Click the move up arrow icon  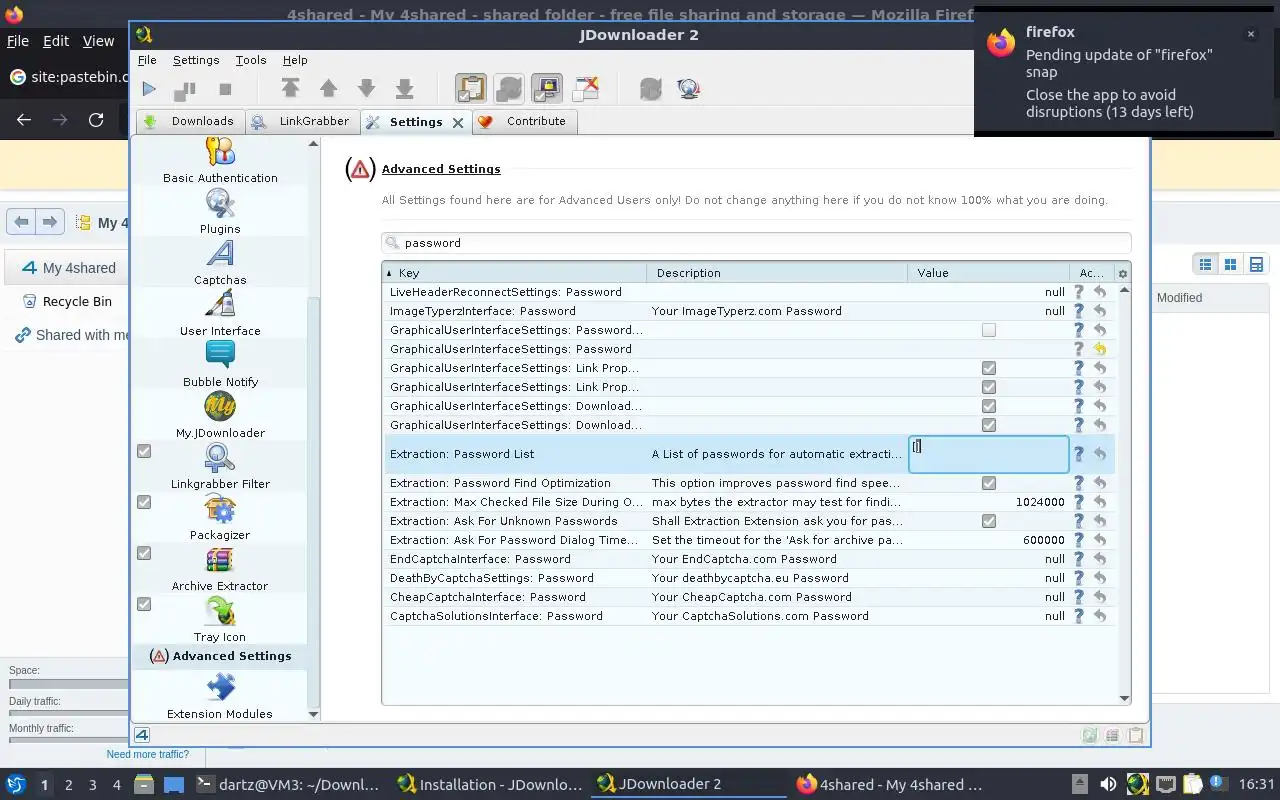328,89
